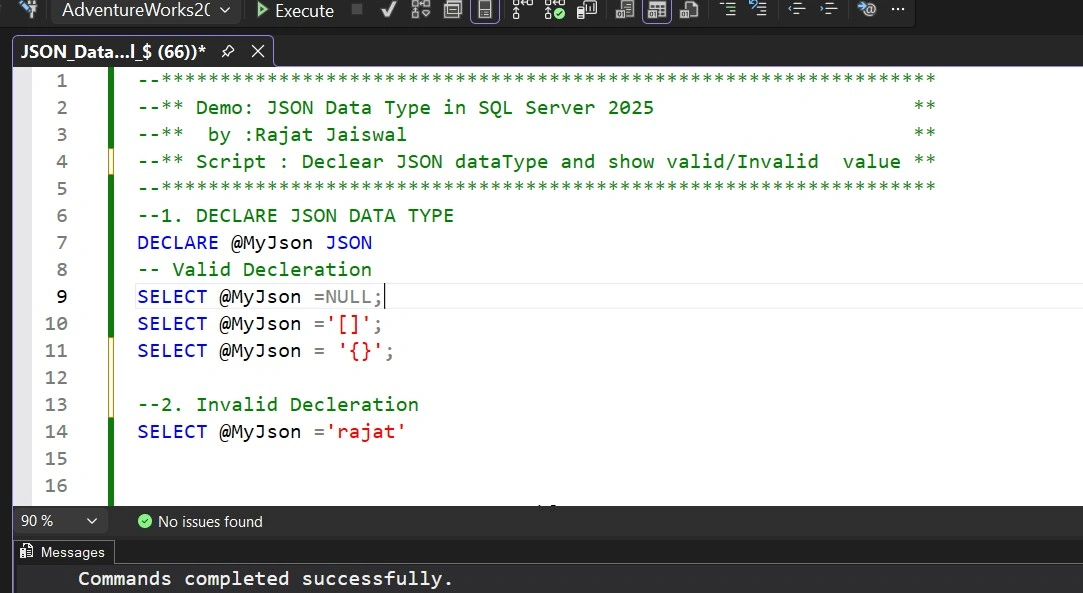Open the 90 % zoom dropdown
Viewport: 1083px width, 593px height.
(59, 521)
